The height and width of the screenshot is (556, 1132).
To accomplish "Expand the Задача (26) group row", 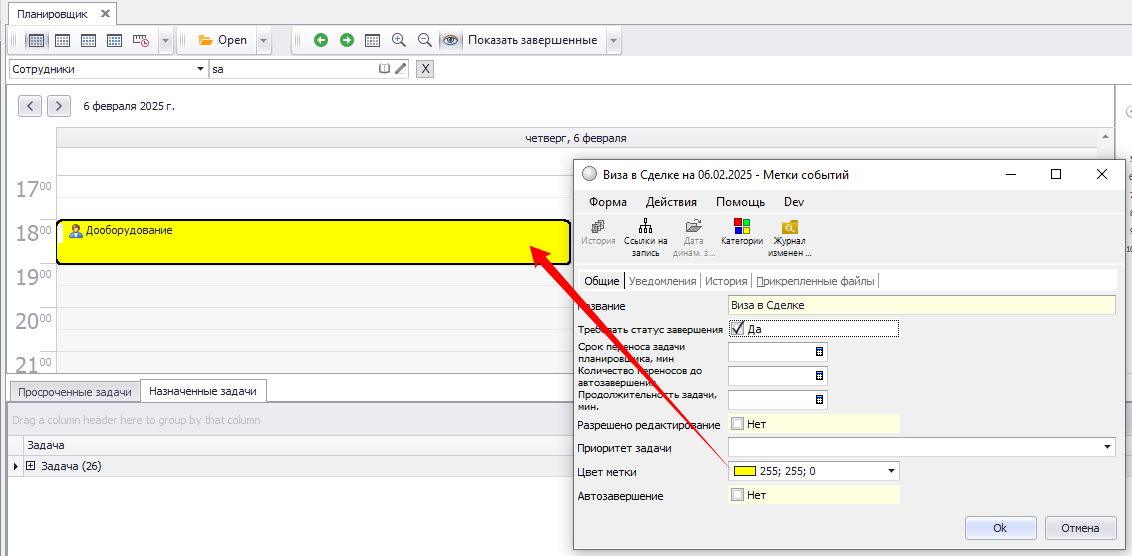I will [x=31, y=466].
